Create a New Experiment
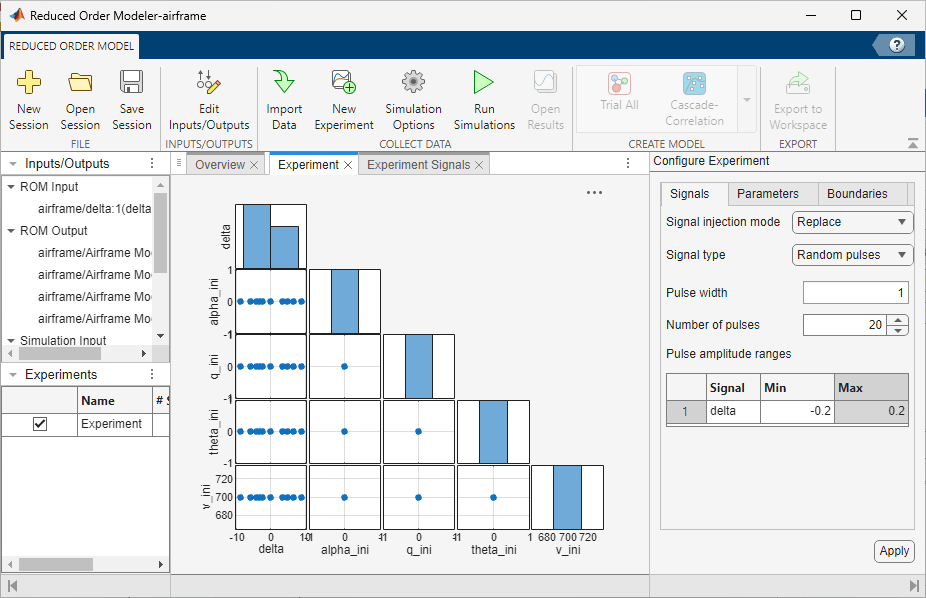Screen dimensions: 926x598 (343, 97)
